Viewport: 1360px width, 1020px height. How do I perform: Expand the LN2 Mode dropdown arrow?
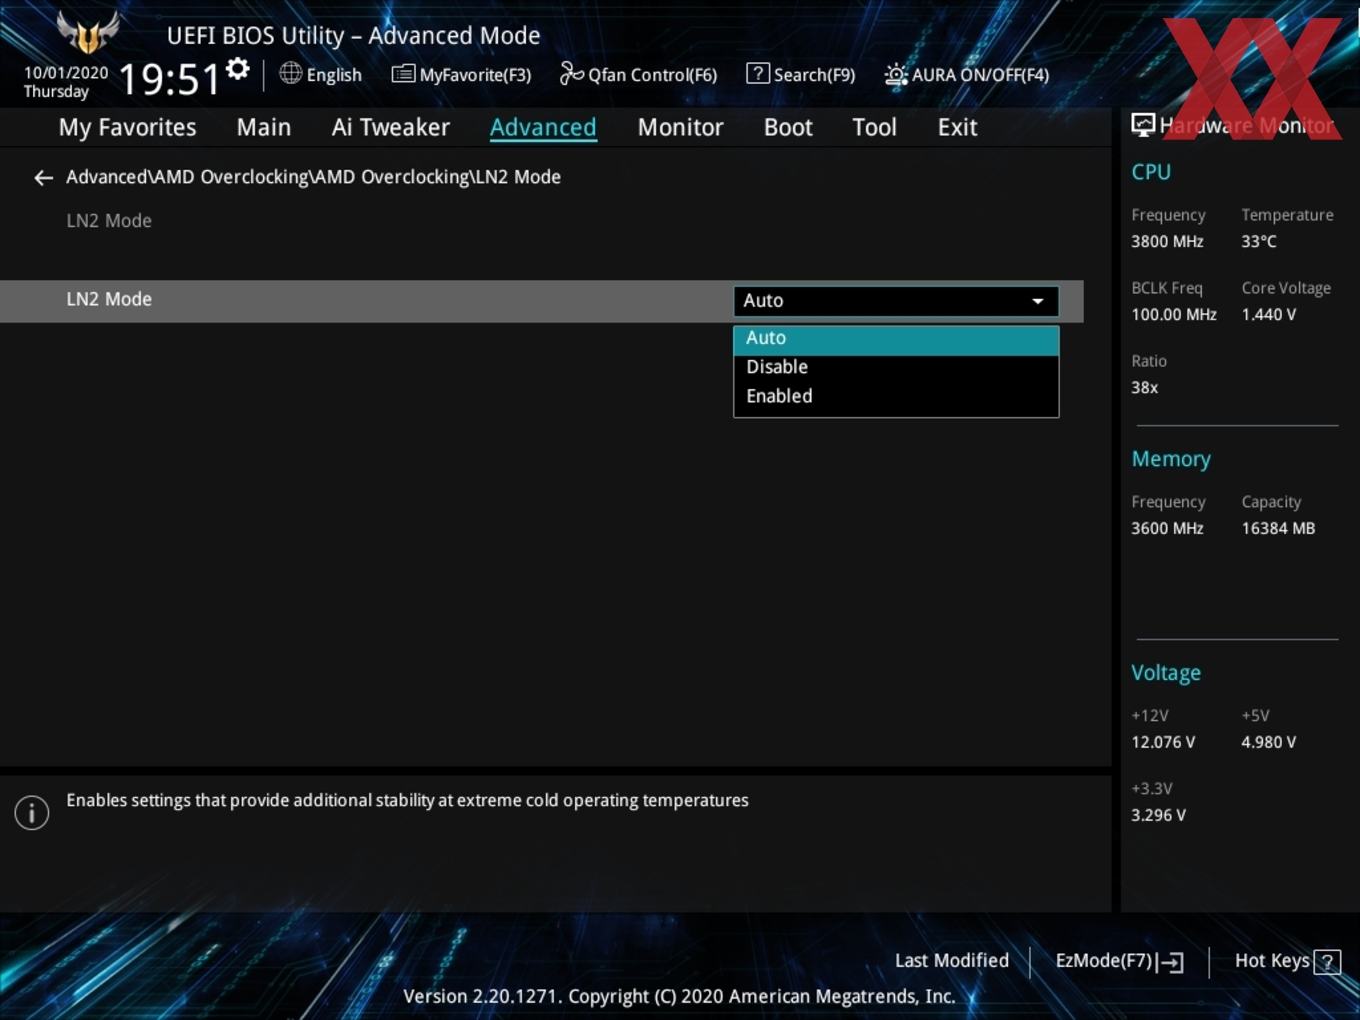click(1038, 301)
